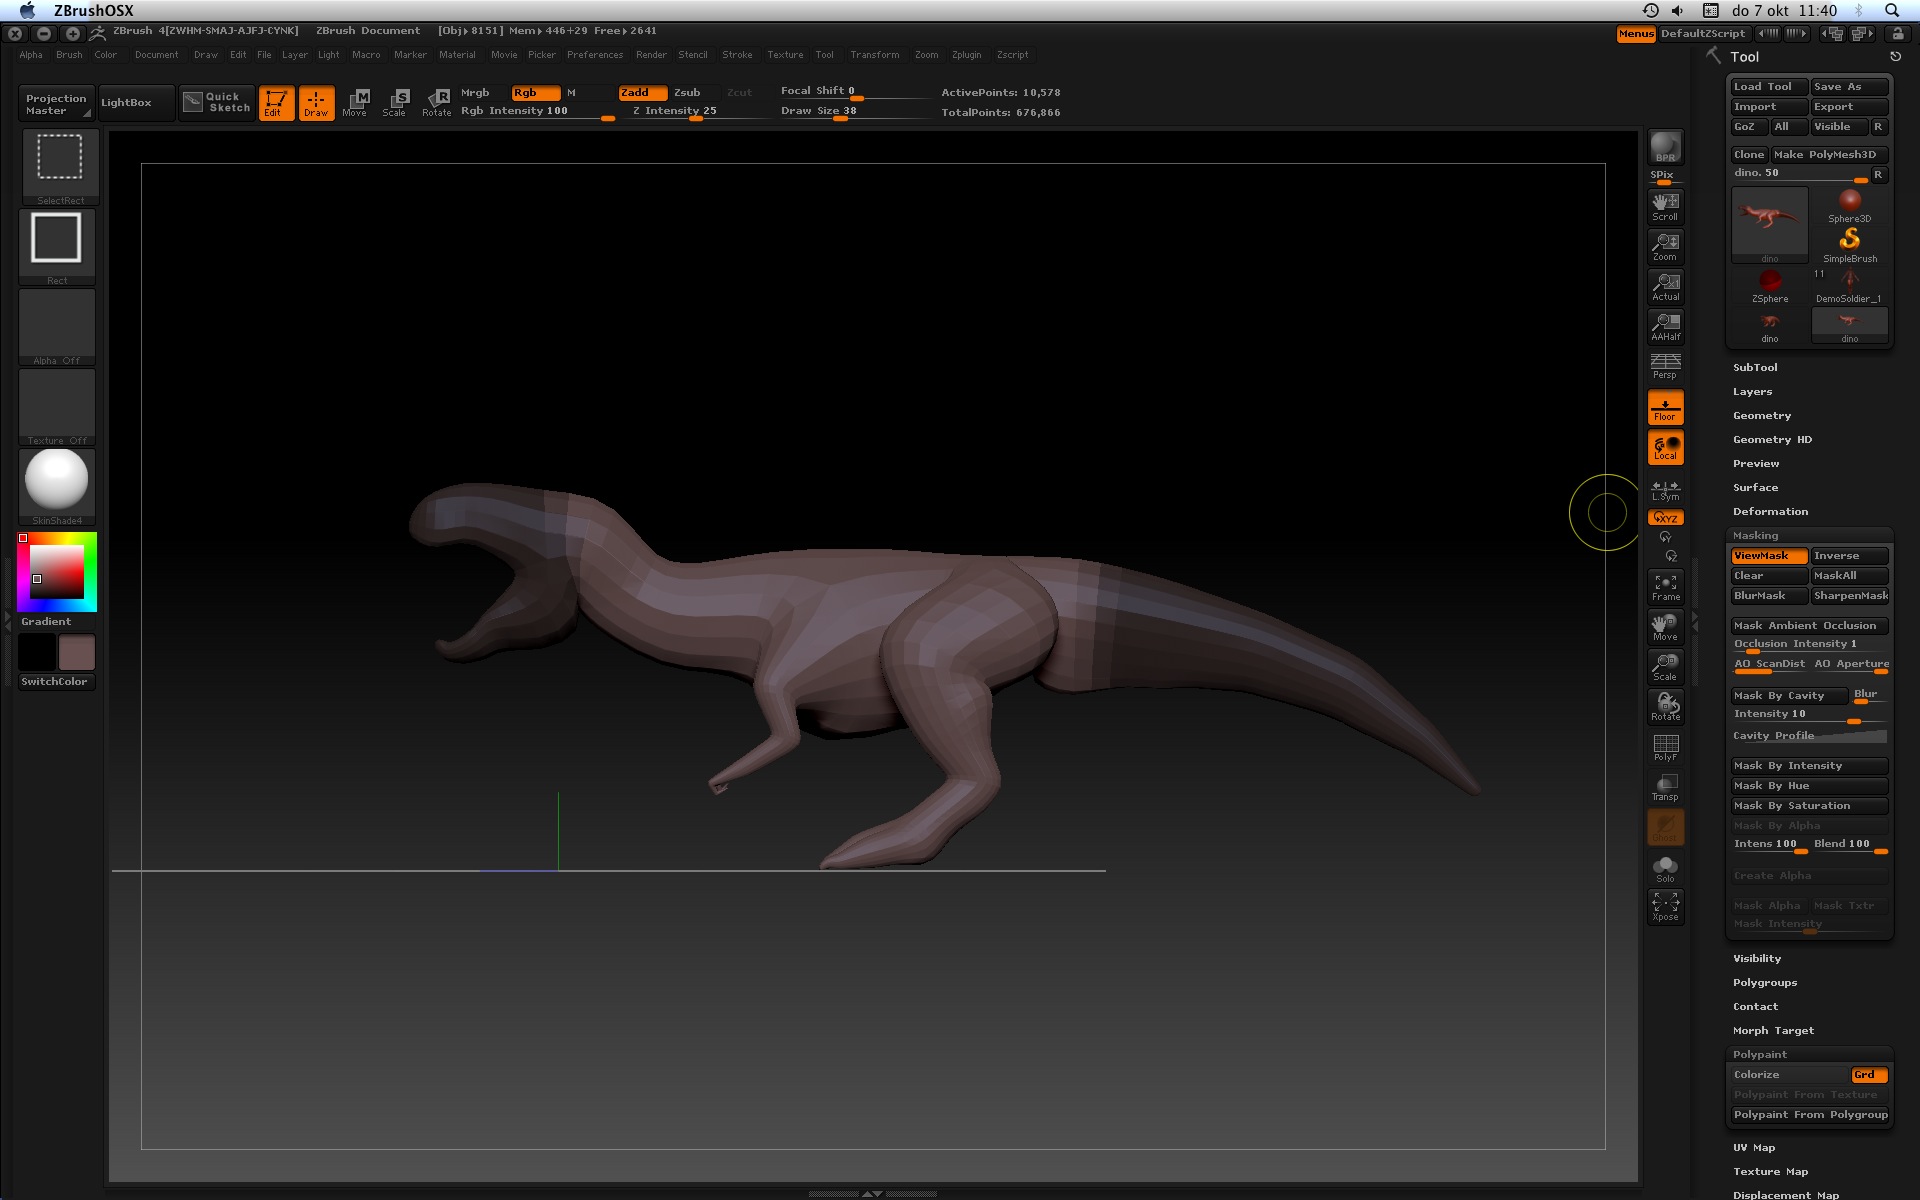
Task: Select the Scale mode icon in top shelf
Action: pos(395,103)
